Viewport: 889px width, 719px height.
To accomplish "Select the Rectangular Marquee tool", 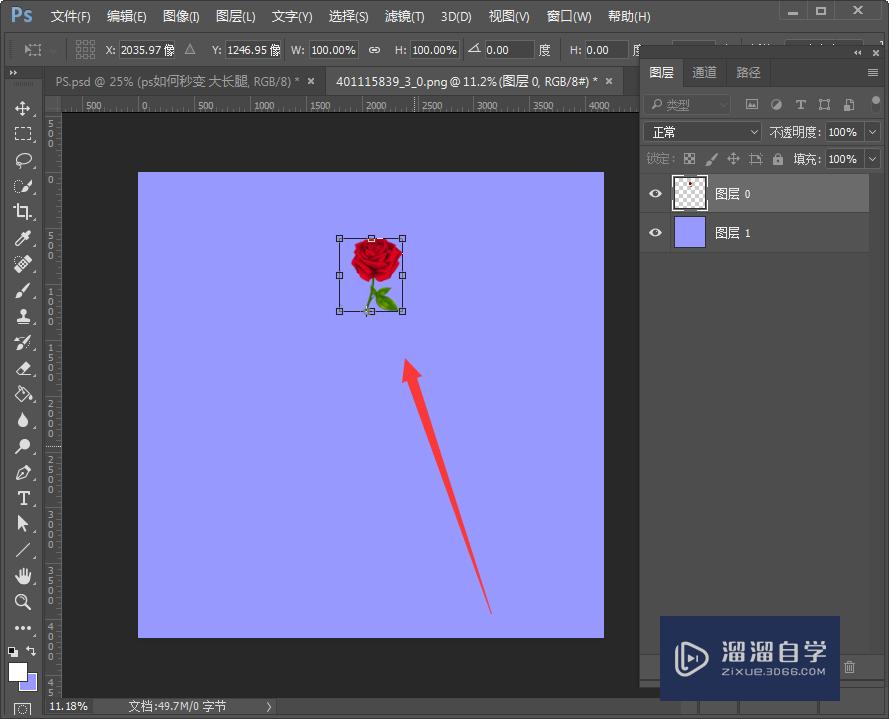I will (x=23, y=134).
